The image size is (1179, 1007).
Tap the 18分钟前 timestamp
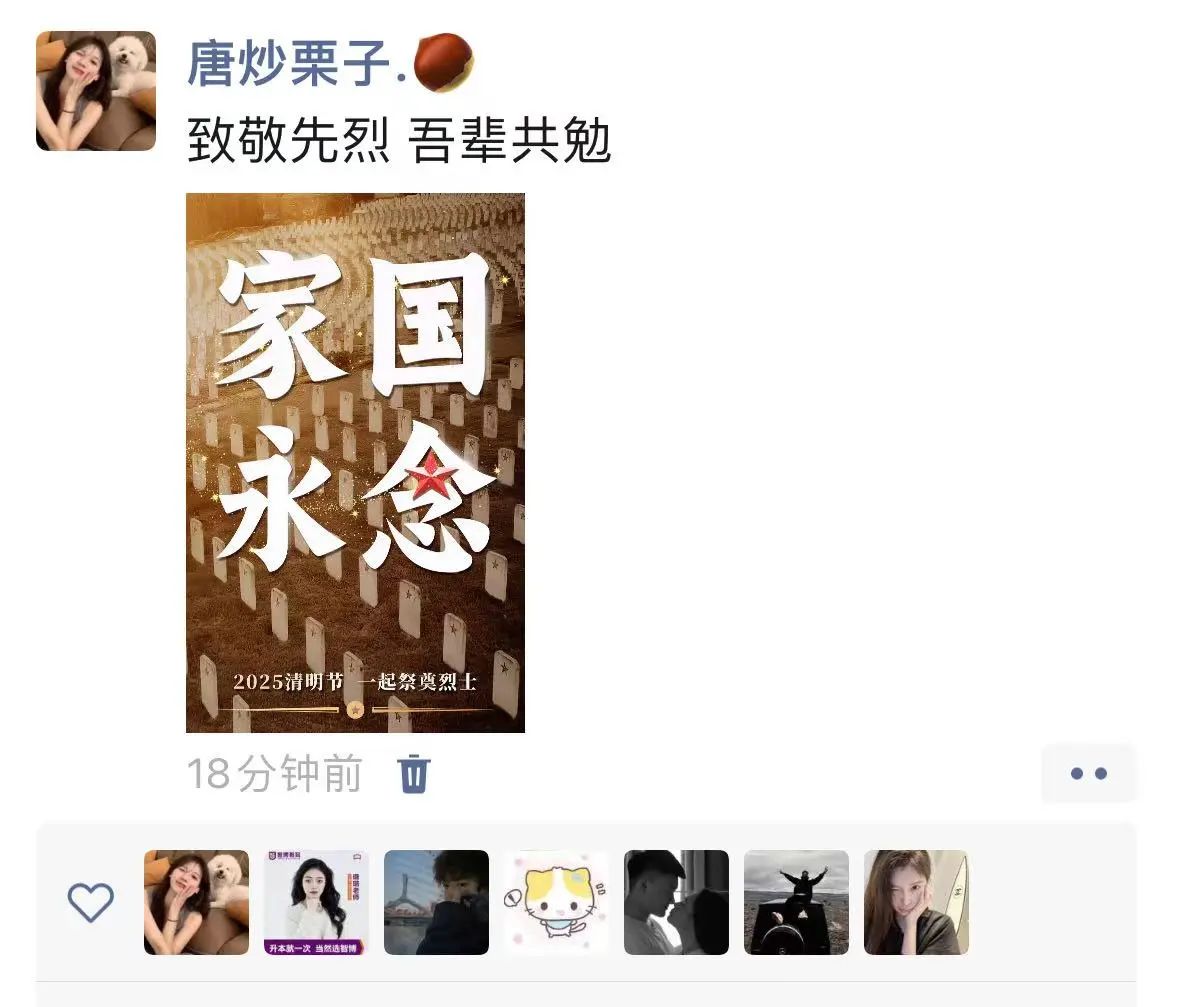point(274,774)
